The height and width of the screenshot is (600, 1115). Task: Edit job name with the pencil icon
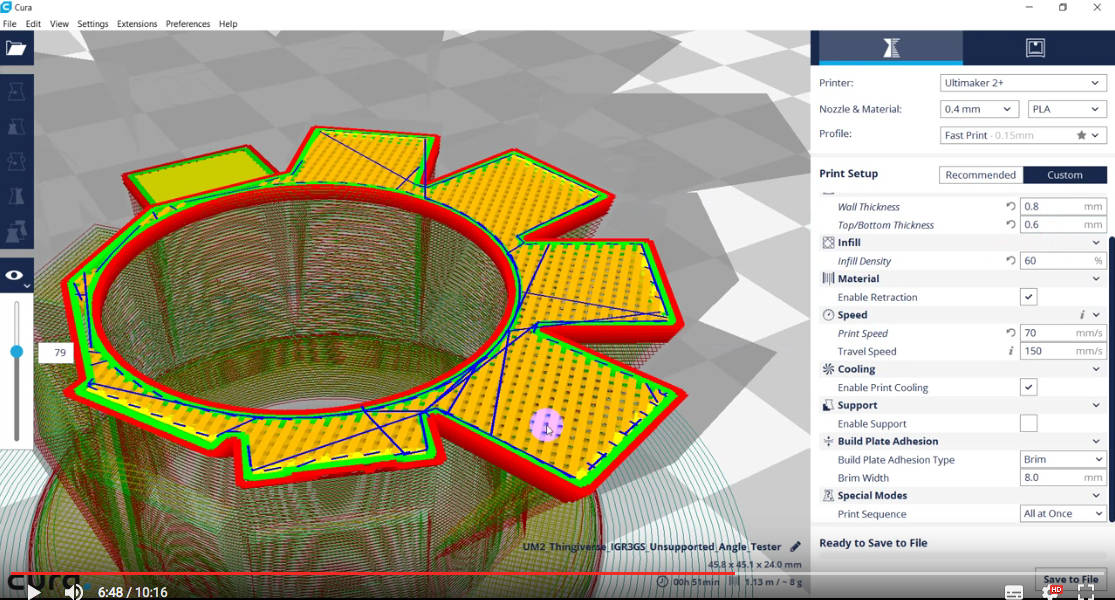795,547
